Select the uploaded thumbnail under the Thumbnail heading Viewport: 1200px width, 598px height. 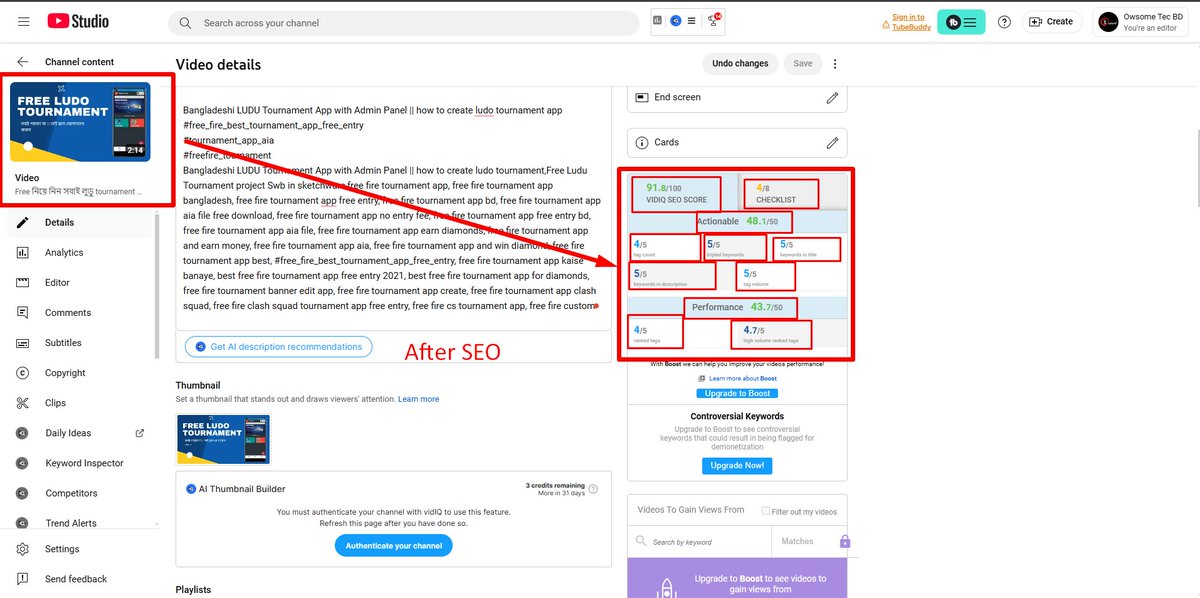click(224, 439)
